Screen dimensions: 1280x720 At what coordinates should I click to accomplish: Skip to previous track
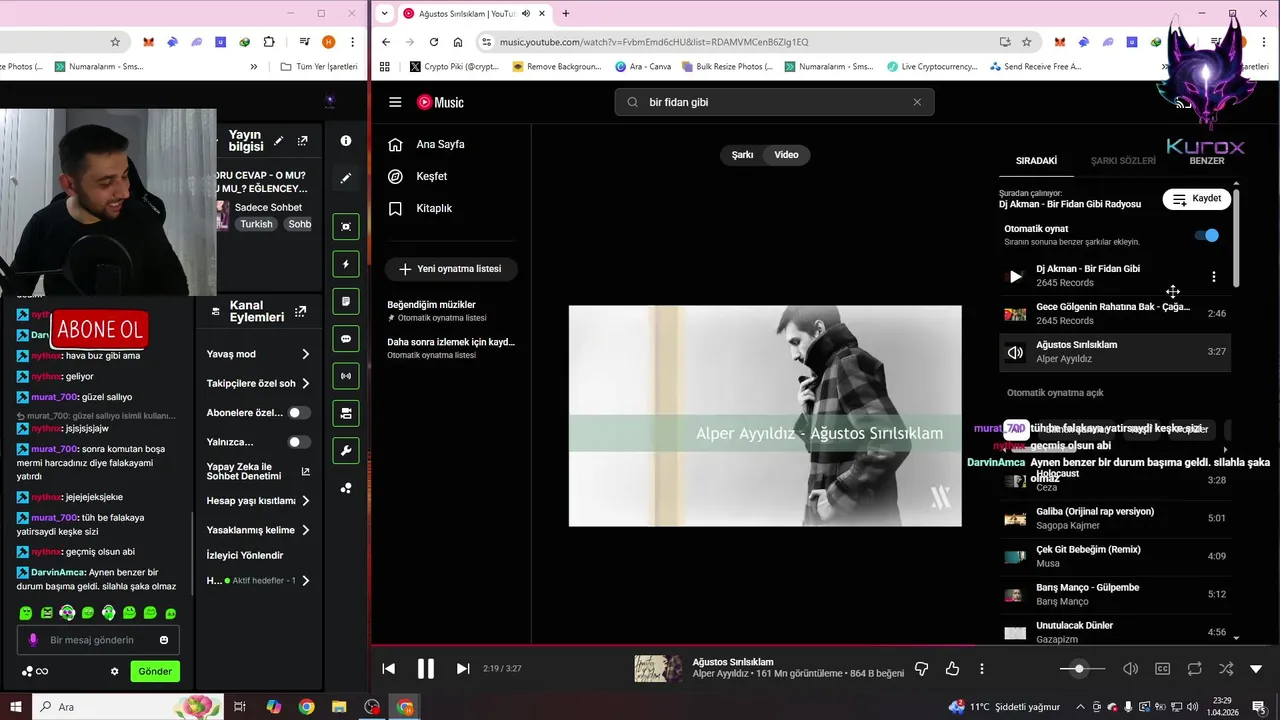click(389, 668)
